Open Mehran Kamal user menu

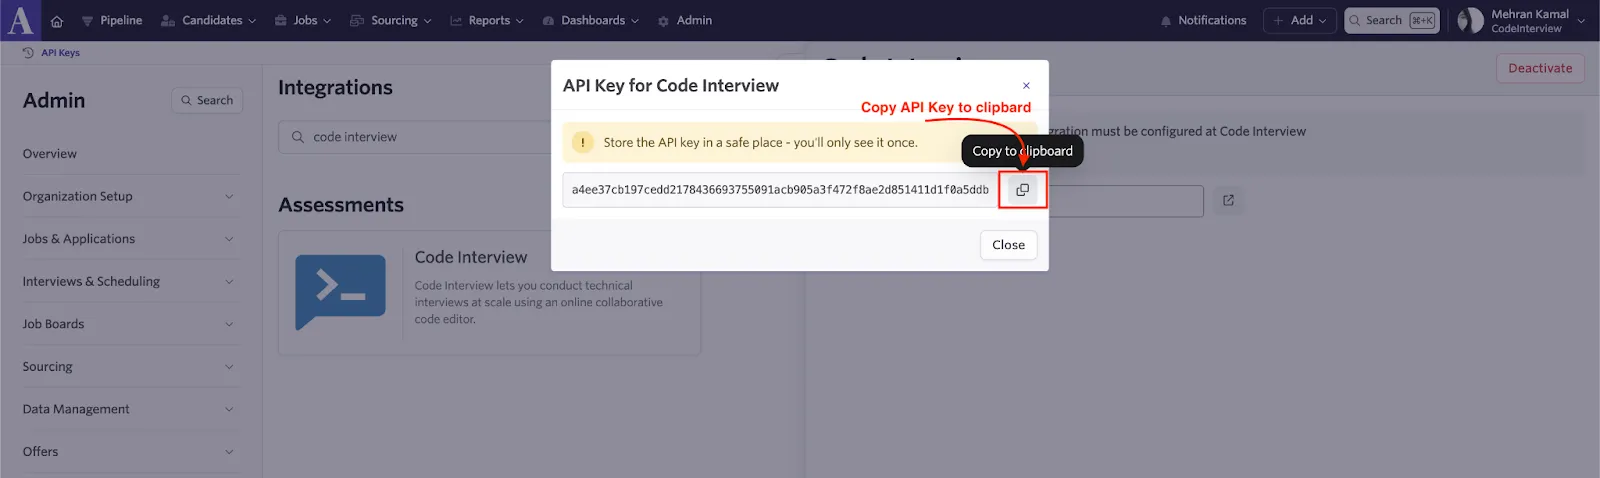(x=1521, y=21)
